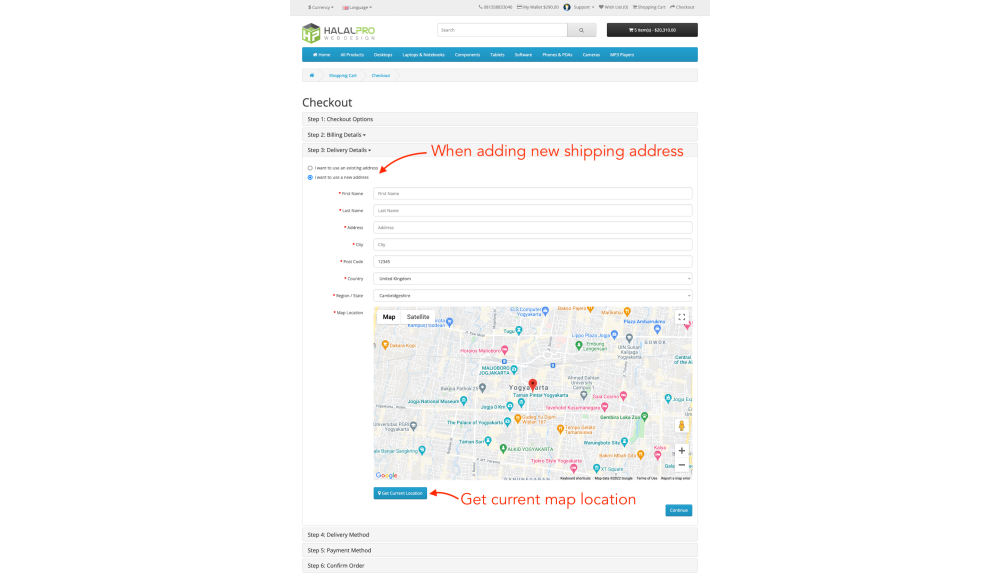Select 'I want to use an existing address'
The height and width of the screenshot is (585, 1000).
point(310,168)
